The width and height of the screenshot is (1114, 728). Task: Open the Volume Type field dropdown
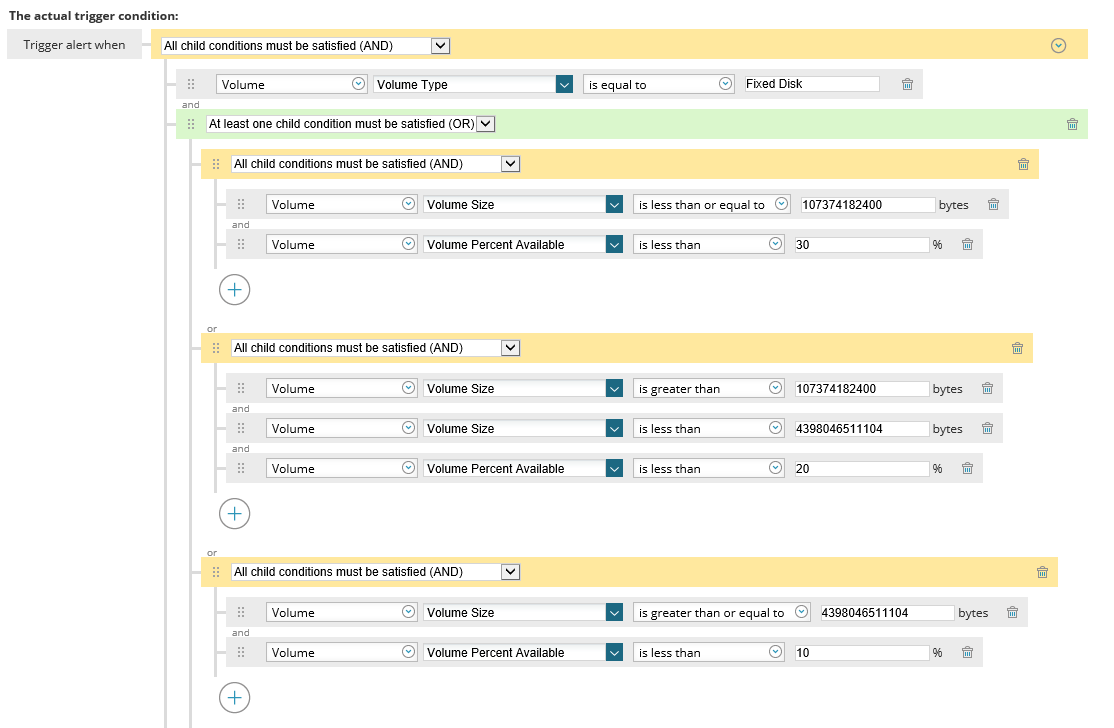(564, 85)
